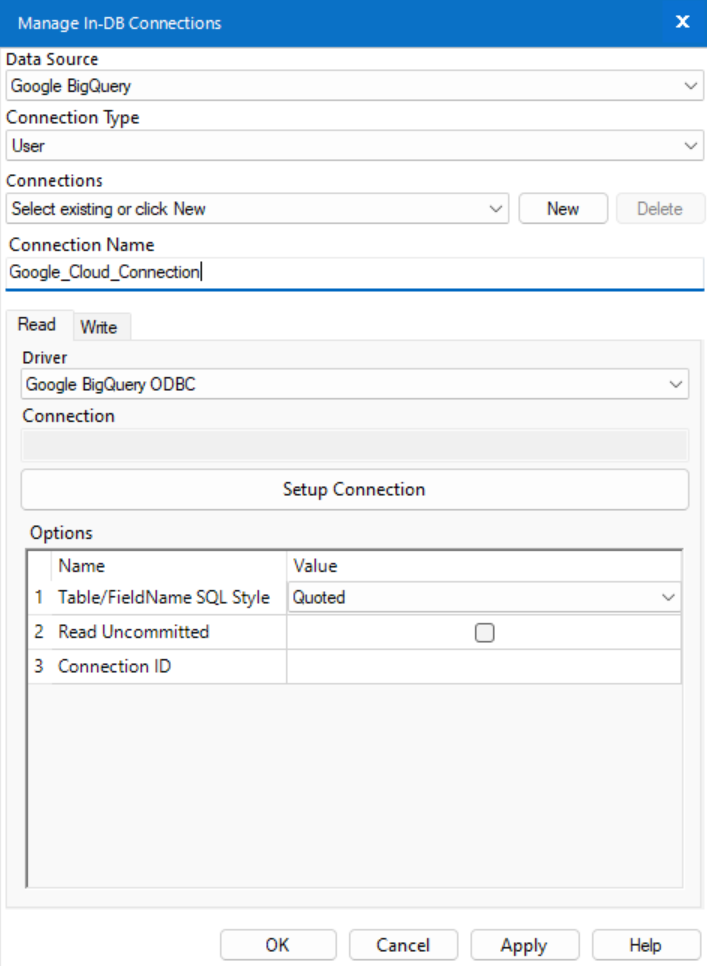Open Help for In-DB connections

click(x=646, y=945)
